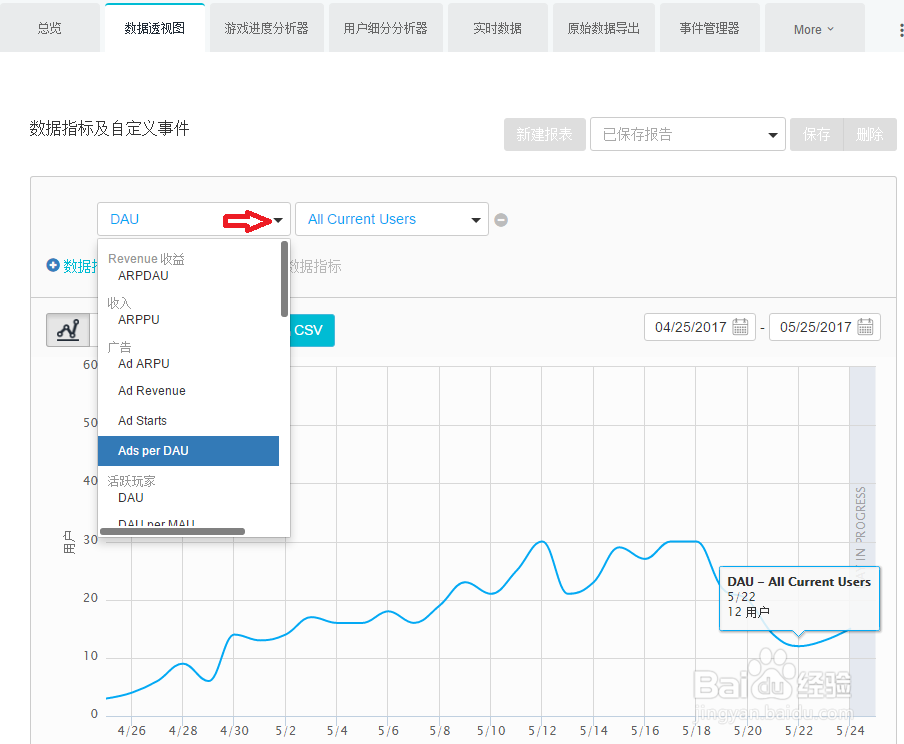Screen dimensions: 904x744
Task: Open the 实时数据 tab
Action: (497, 28)
